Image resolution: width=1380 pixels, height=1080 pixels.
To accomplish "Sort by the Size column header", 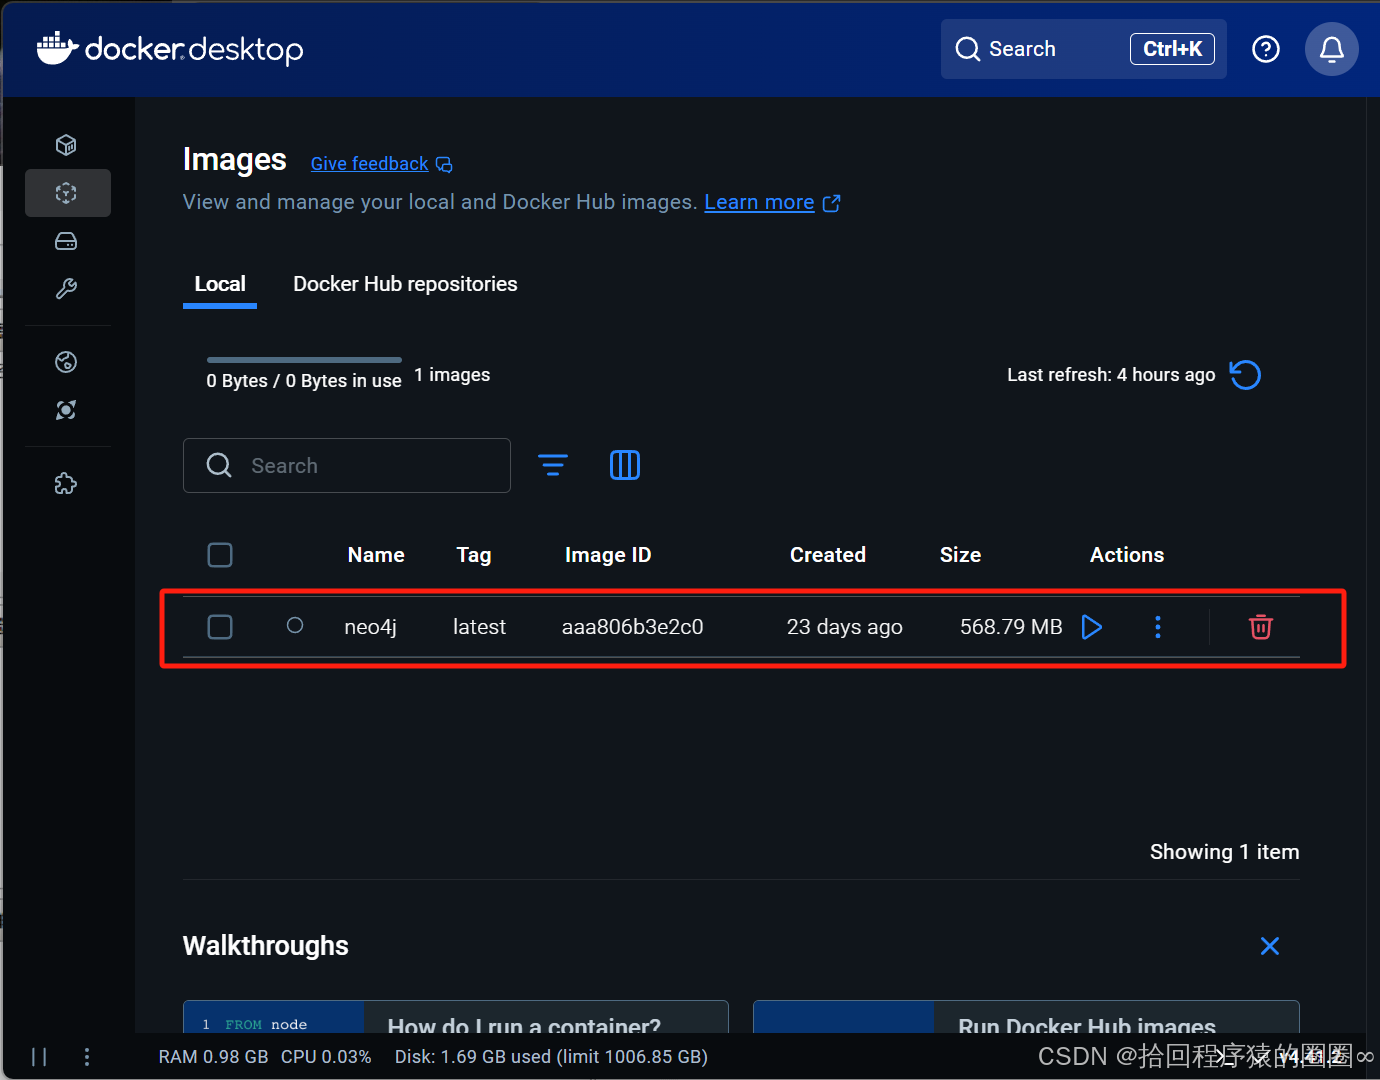I will [x=960, y=555].
